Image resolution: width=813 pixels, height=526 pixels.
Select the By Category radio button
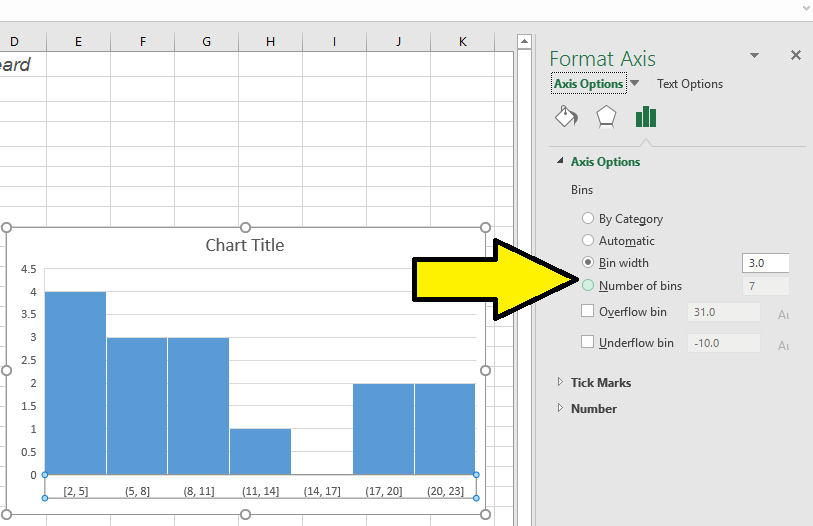click(588, 219)
